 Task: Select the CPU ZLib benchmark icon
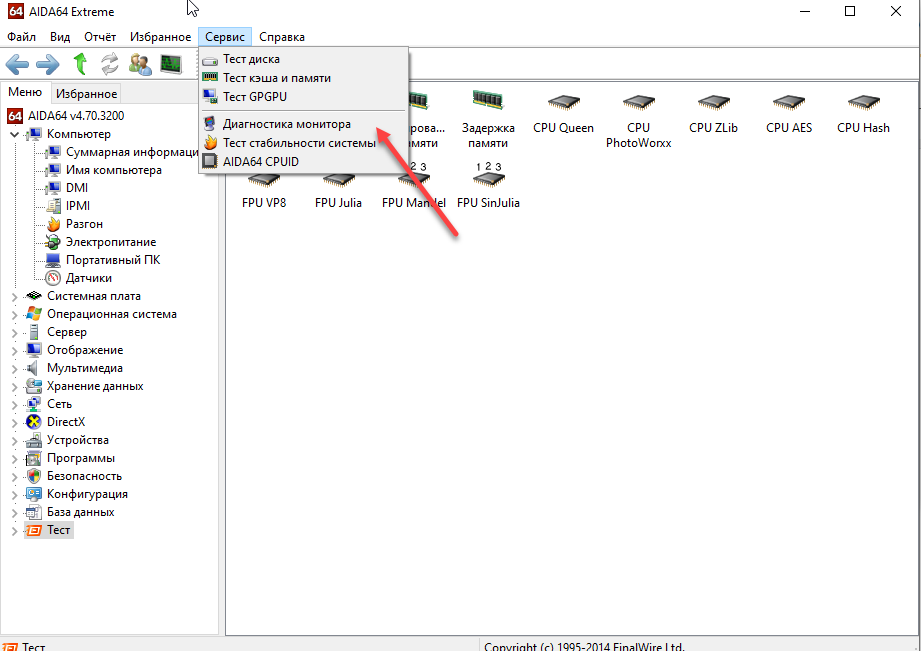(x=714, y=103)
